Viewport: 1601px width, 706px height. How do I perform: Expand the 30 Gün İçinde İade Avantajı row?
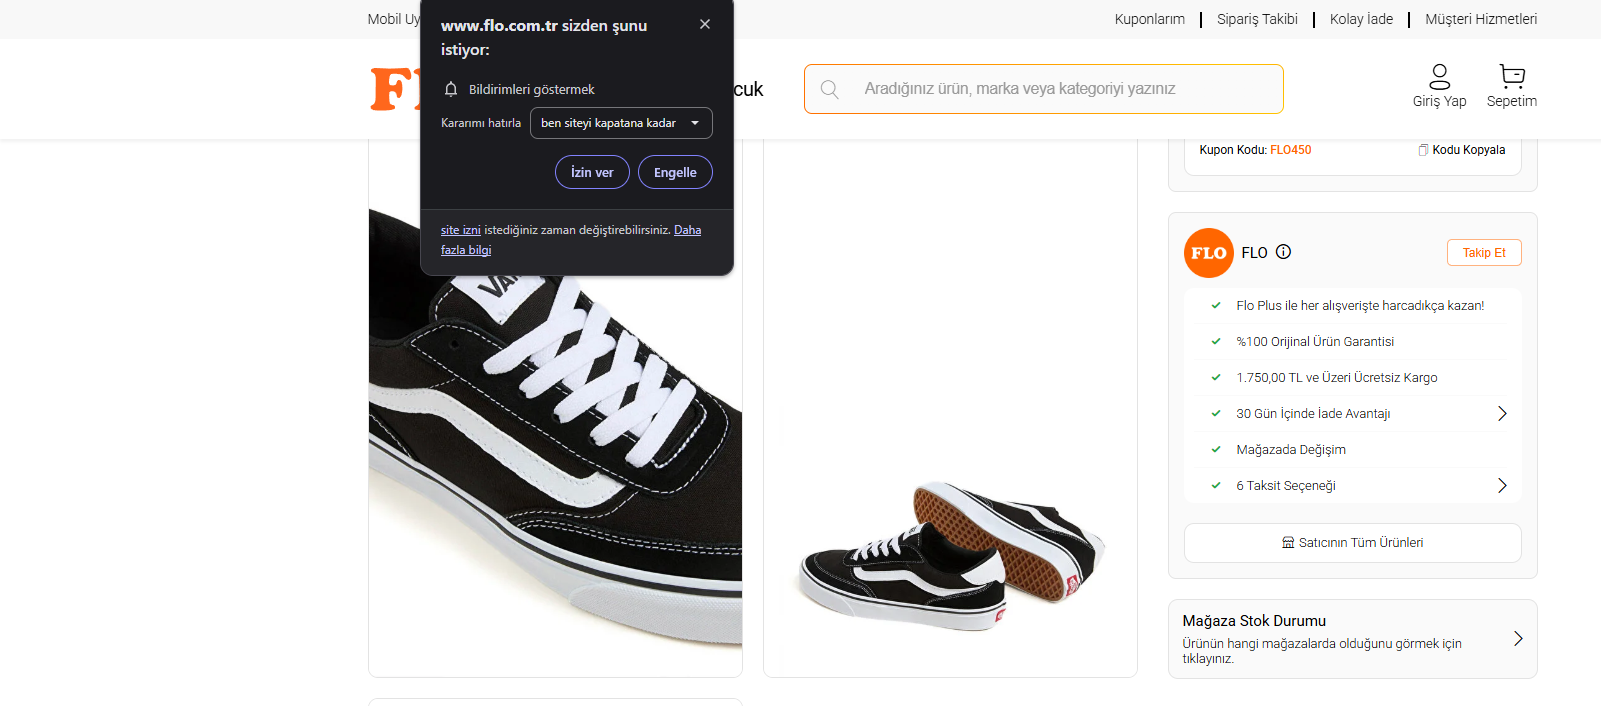(1501, 414)
